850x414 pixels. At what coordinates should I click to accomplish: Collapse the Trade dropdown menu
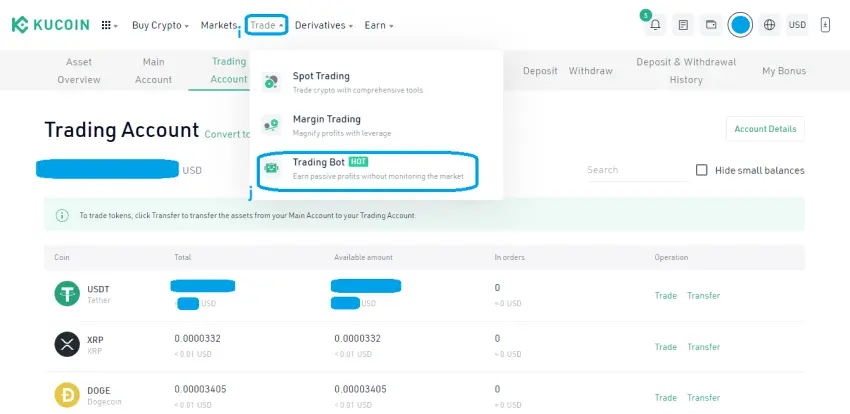[266, 25]
